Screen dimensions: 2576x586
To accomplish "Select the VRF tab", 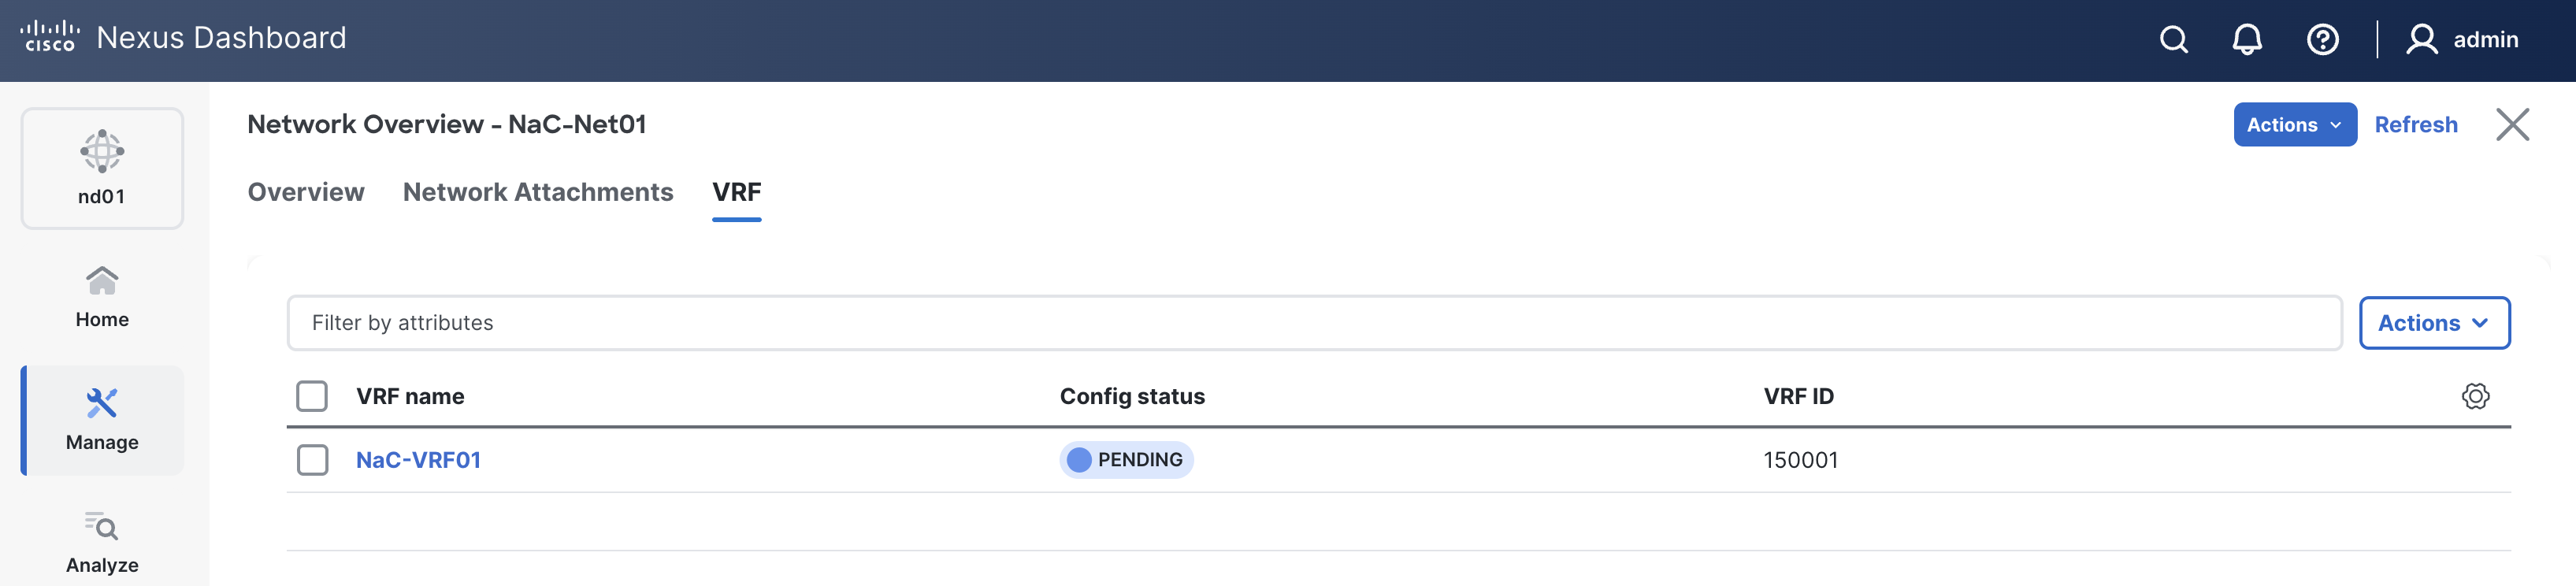I will pos(736,192).
